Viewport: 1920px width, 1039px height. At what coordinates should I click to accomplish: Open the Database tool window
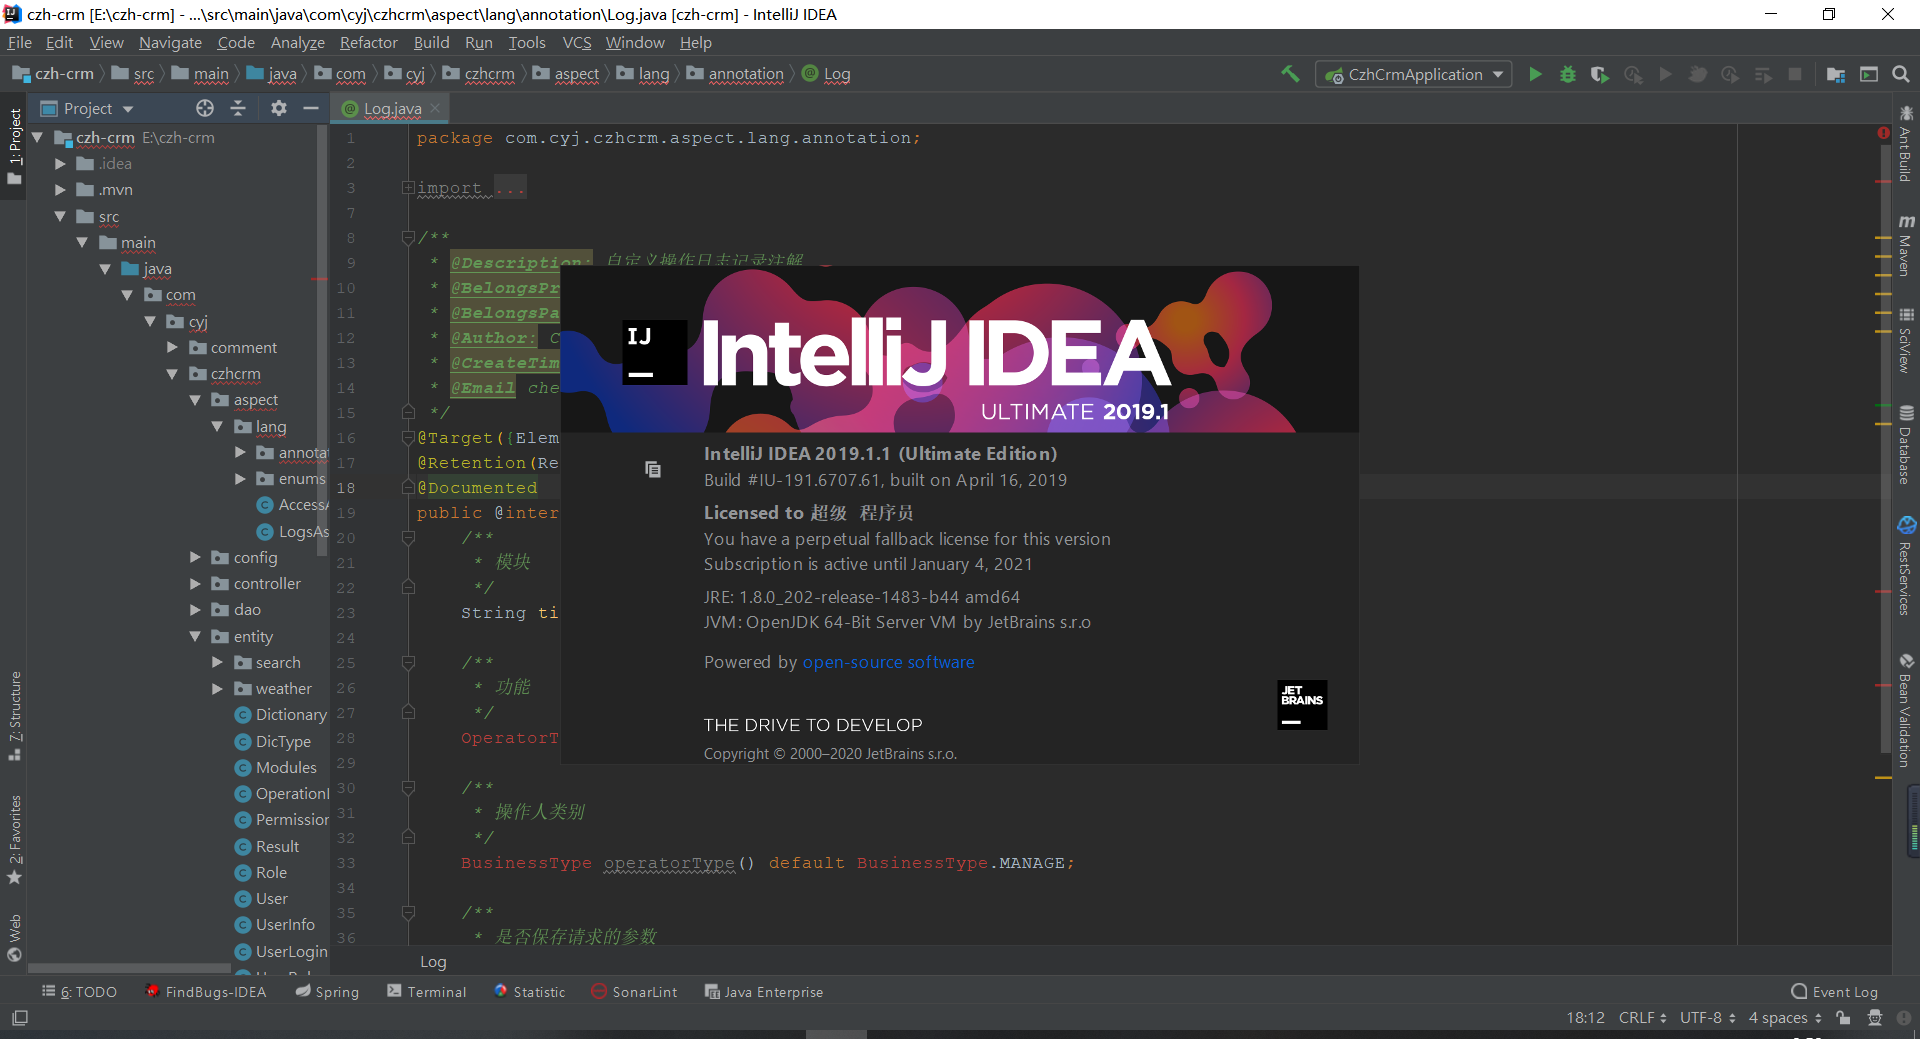click(1906, 445)
